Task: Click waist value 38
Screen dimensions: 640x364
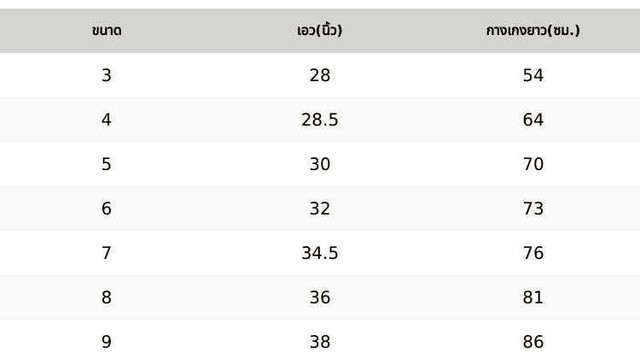Action: pyautogui.click(x=320, y=342)
